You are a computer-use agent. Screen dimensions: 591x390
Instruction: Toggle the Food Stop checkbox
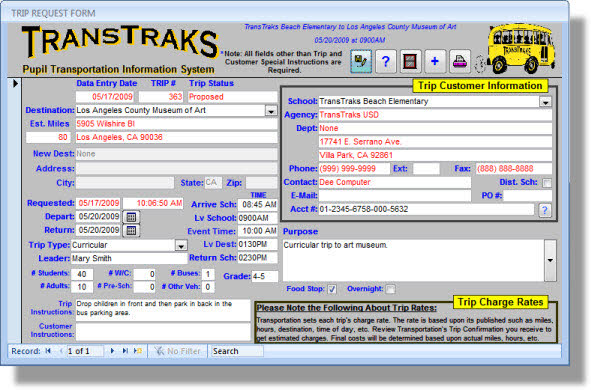[x=332, y=289]
